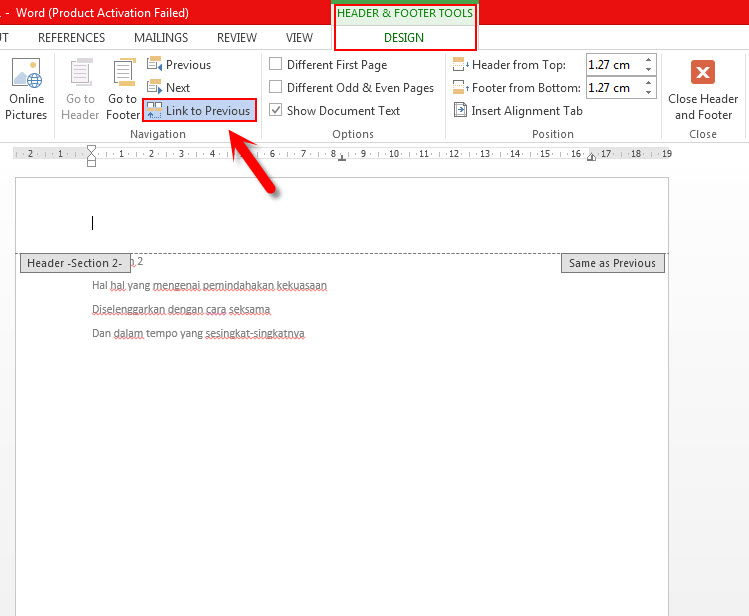Increase Header from Top with up arrow
The image size is (749, 616).
point(648,60)
